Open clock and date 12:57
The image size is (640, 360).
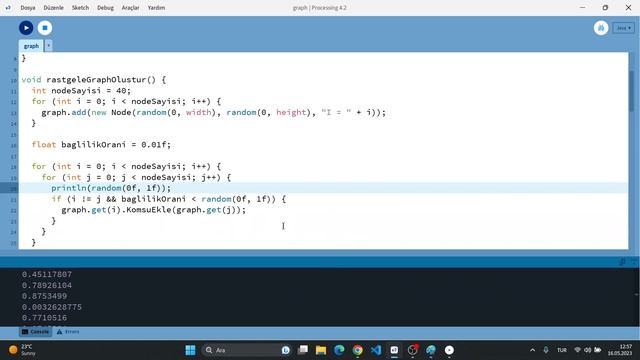click(620, 350)
